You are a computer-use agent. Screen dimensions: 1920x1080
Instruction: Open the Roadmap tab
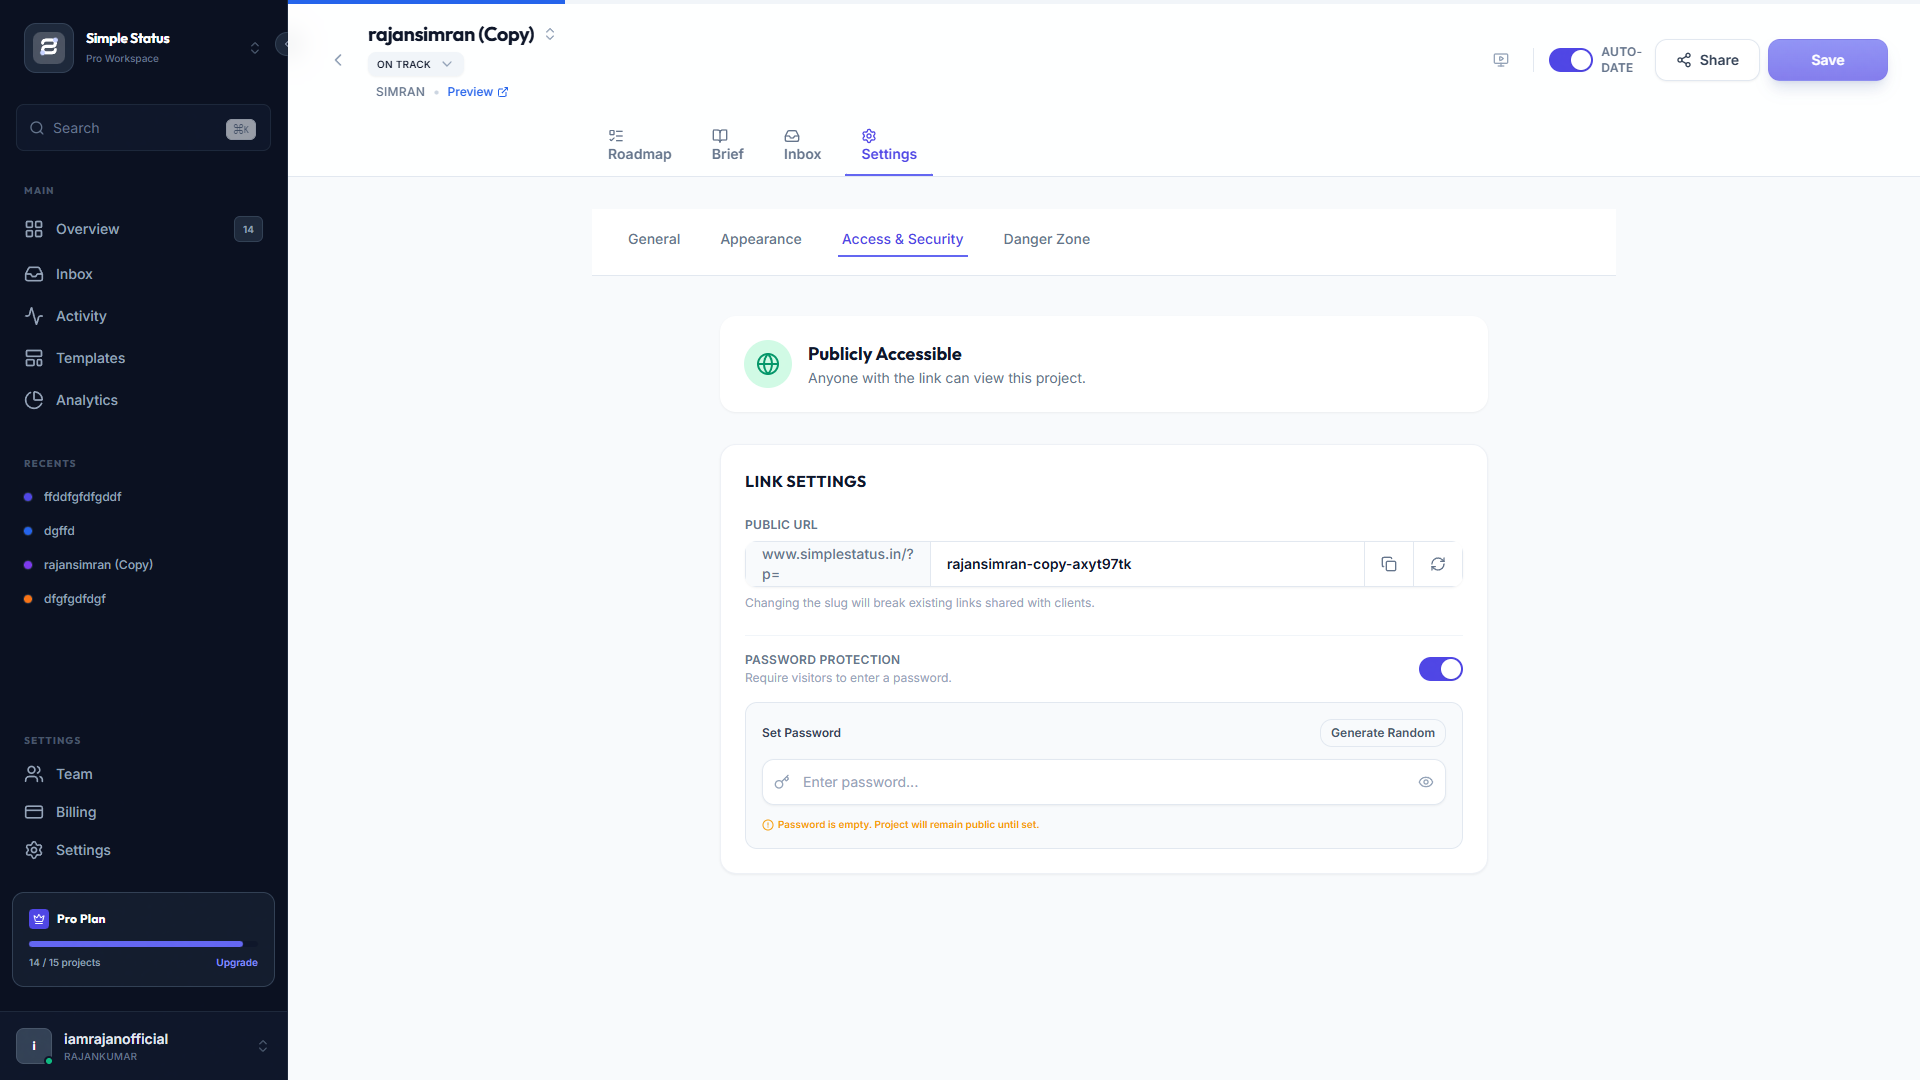pos(639,145)
